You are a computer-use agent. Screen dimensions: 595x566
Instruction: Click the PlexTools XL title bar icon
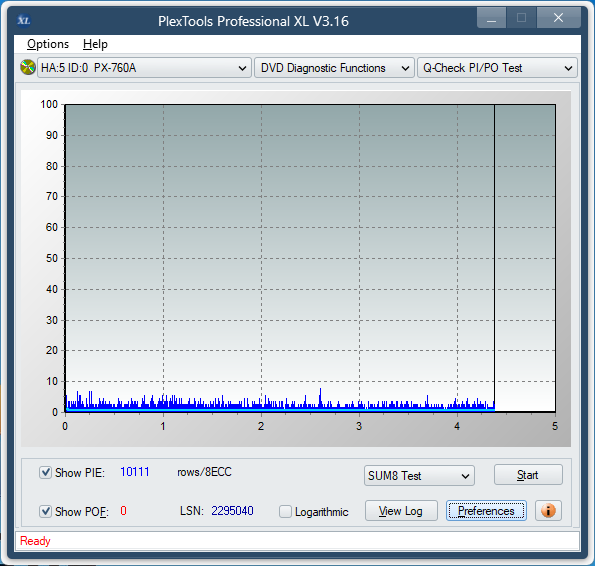click(x=24, y=20)
